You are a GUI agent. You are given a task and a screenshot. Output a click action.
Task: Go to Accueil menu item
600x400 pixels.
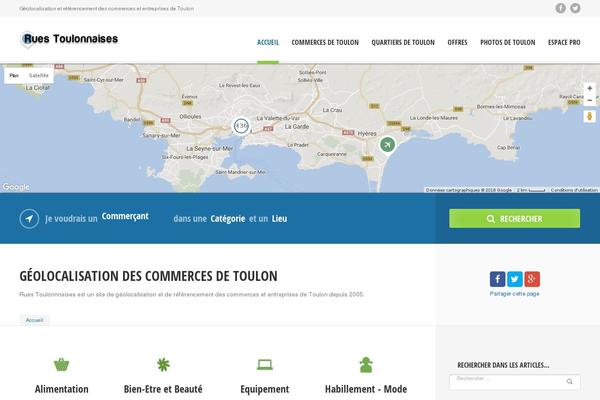[x=268, y=42]
